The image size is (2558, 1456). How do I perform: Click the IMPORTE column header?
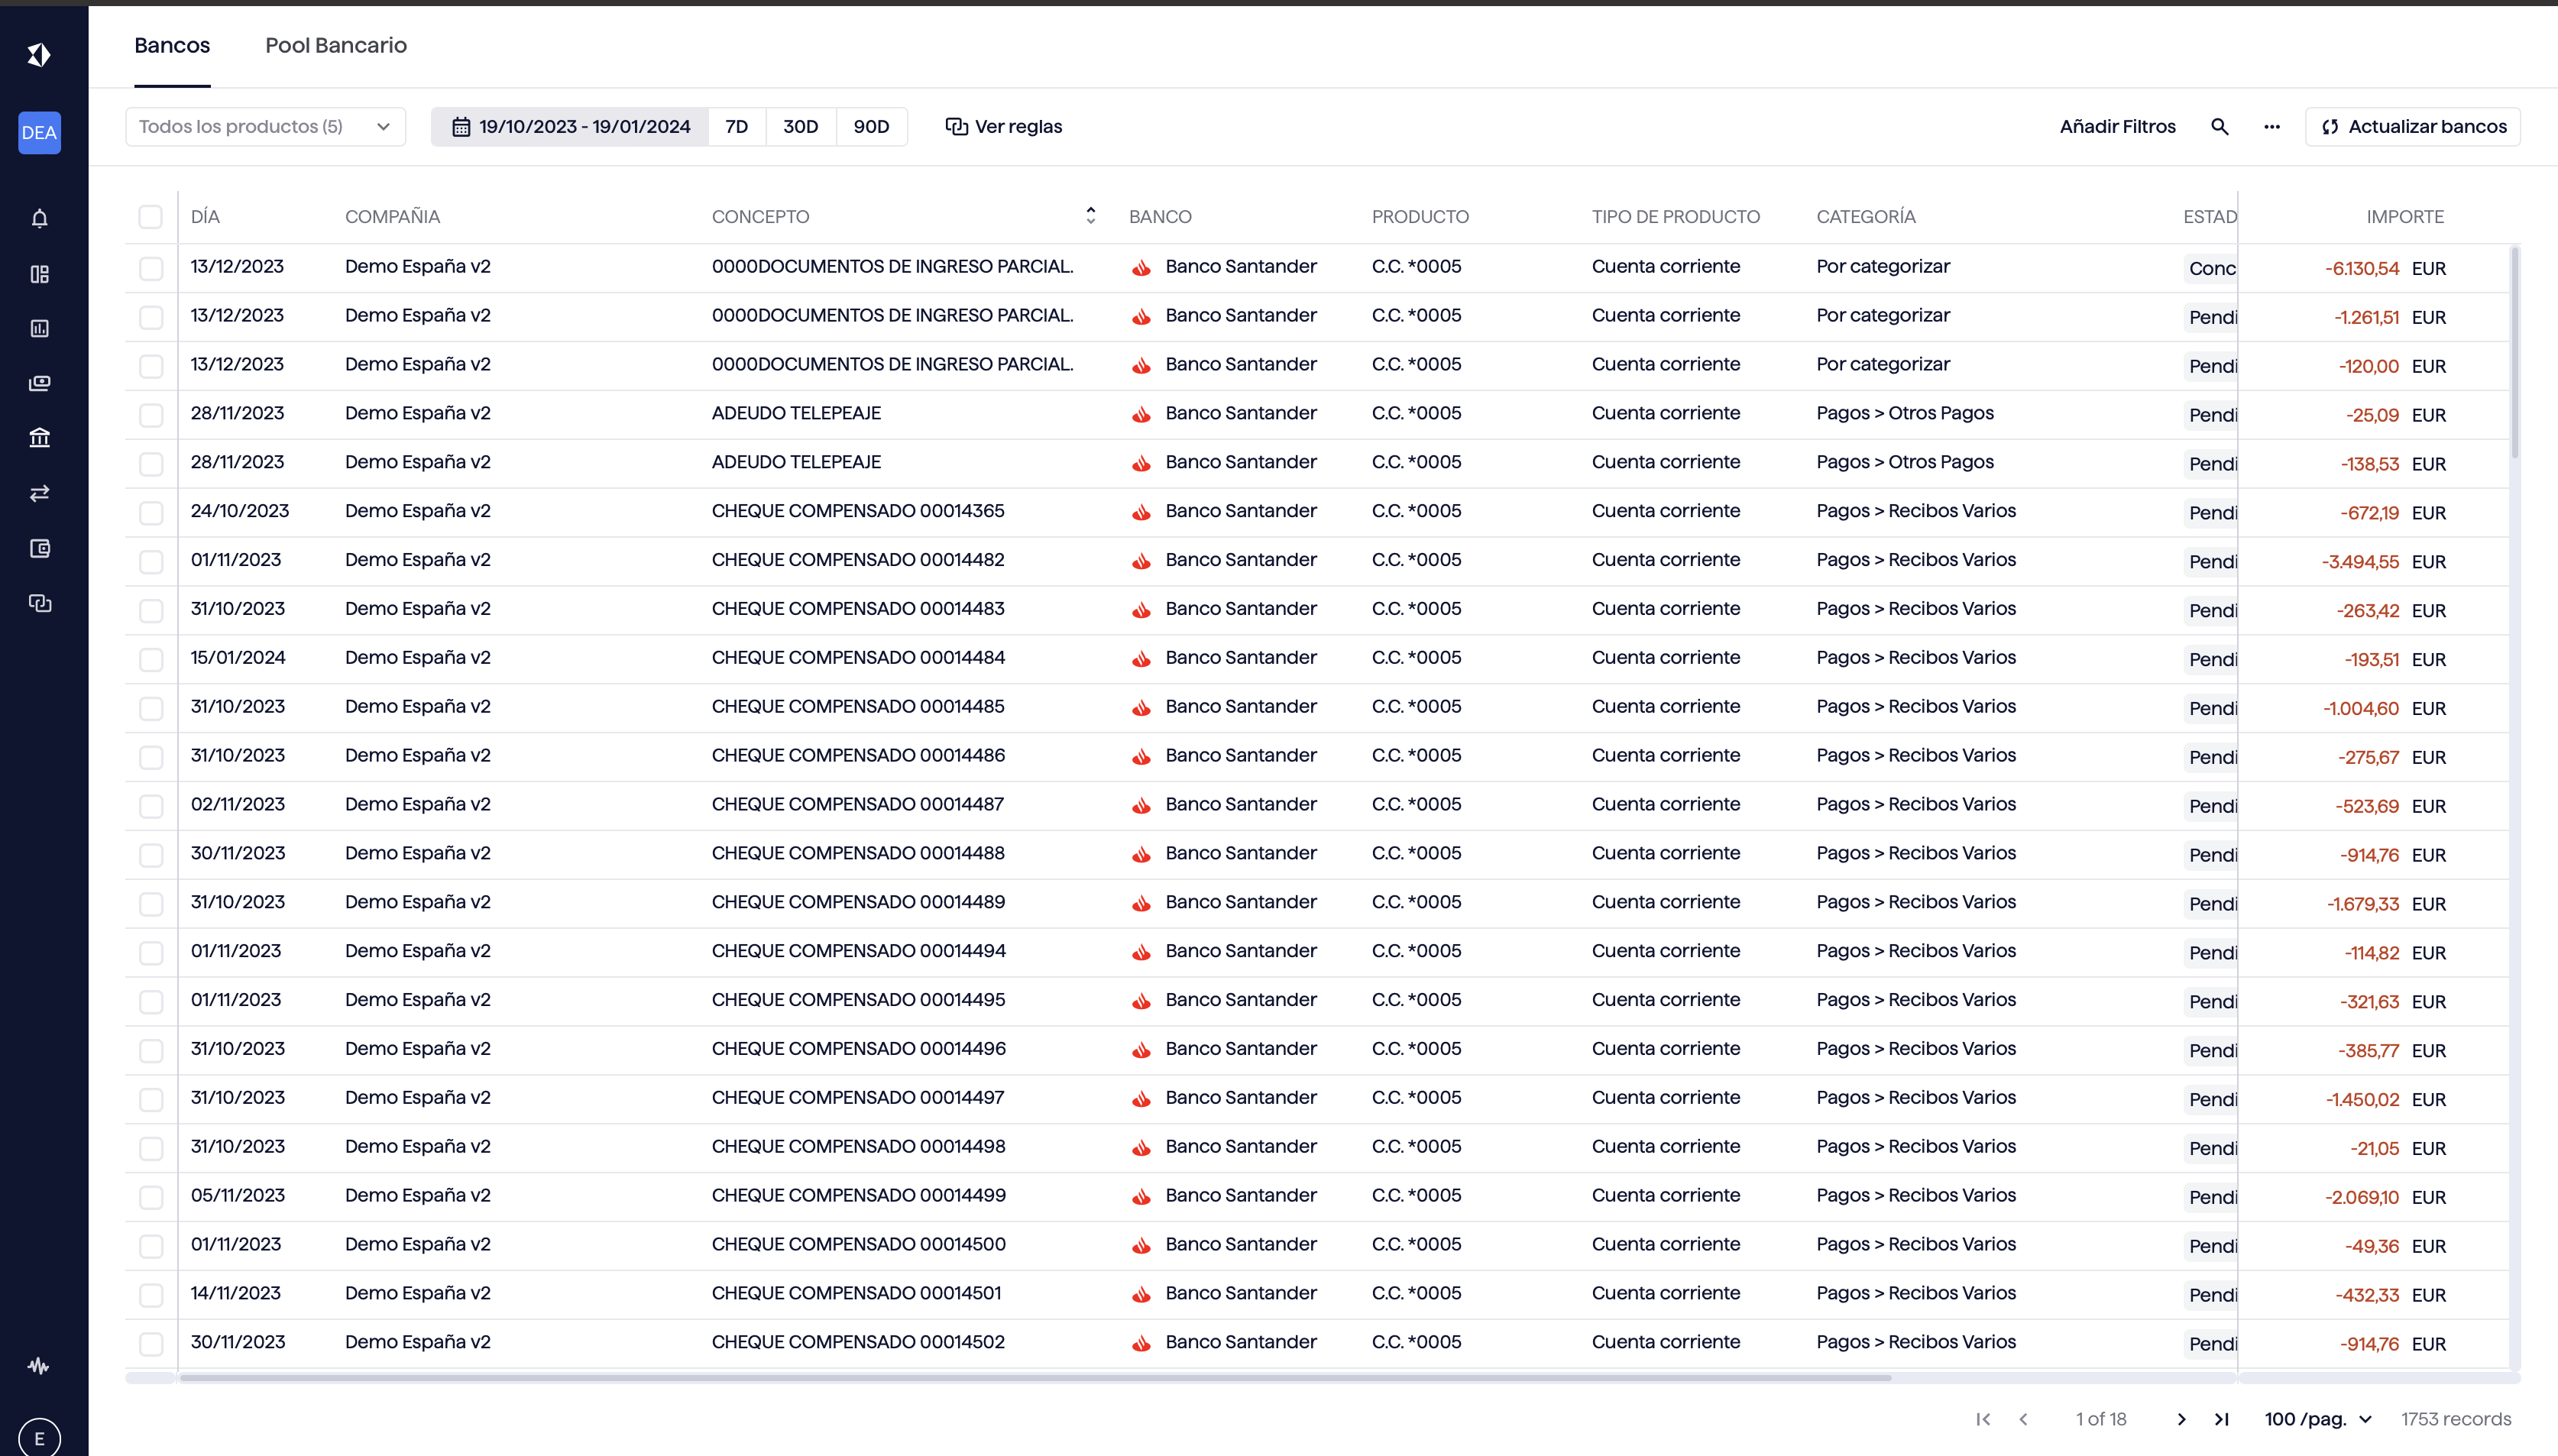2404,217
